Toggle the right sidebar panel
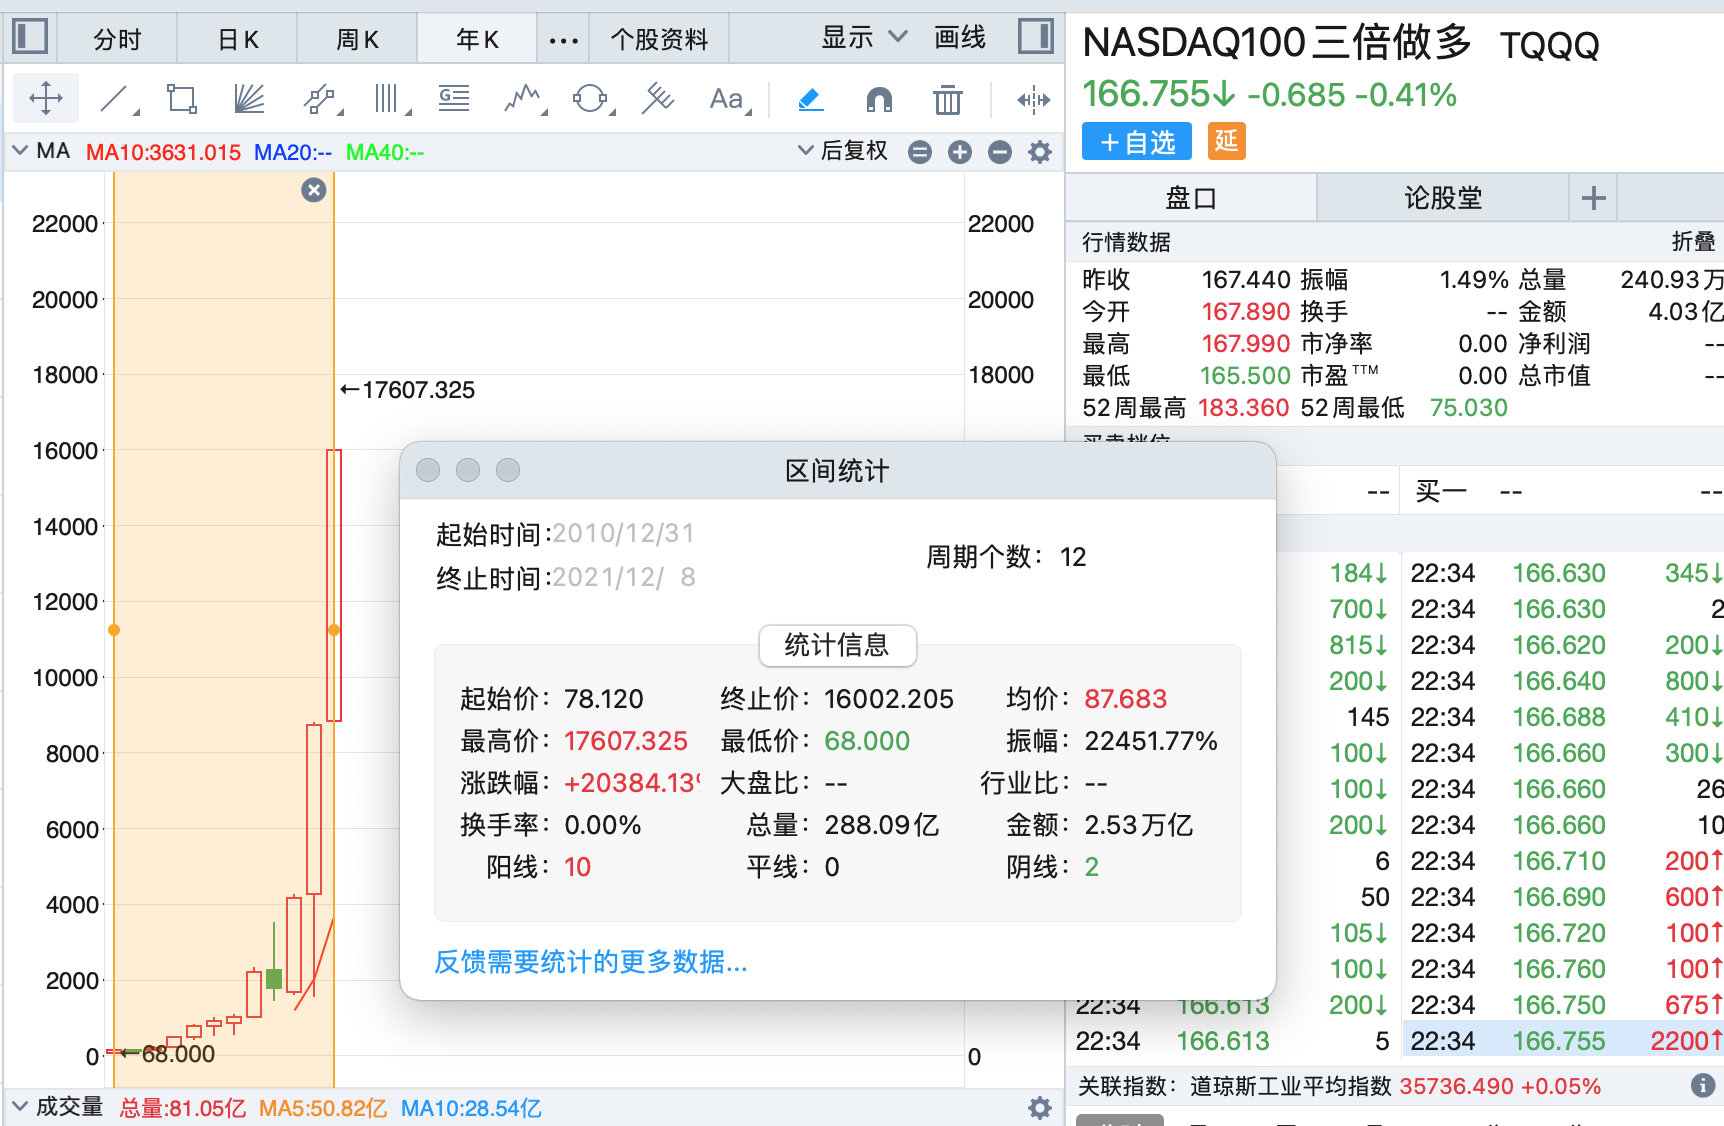 [1036, 38]
